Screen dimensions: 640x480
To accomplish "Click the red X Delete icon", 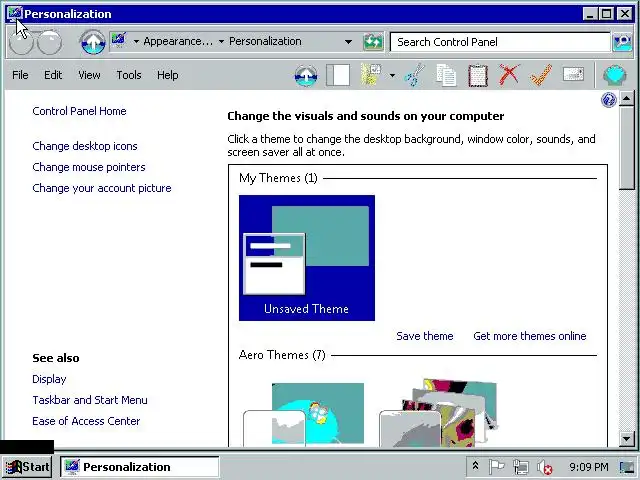I will [x=509, y=75].
